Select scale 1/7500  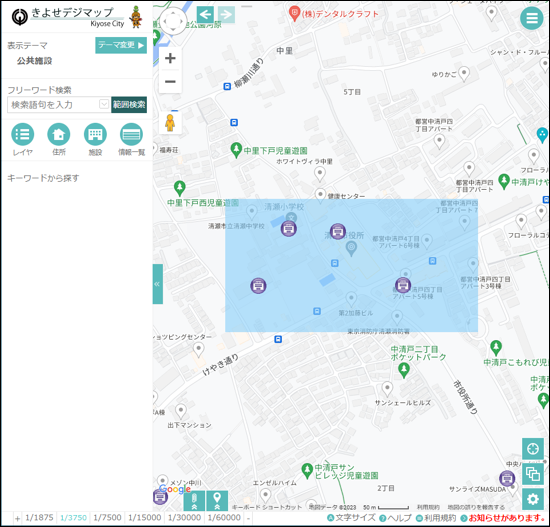pyautogui.click(x=107, y=518)
